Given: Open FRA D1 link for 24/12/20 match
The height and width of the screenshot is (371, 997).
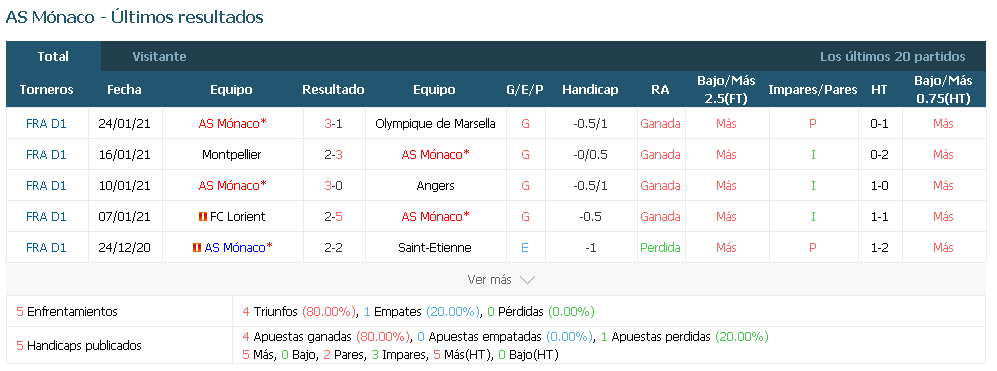Looking at the screenshot, I should click(46, 248).
